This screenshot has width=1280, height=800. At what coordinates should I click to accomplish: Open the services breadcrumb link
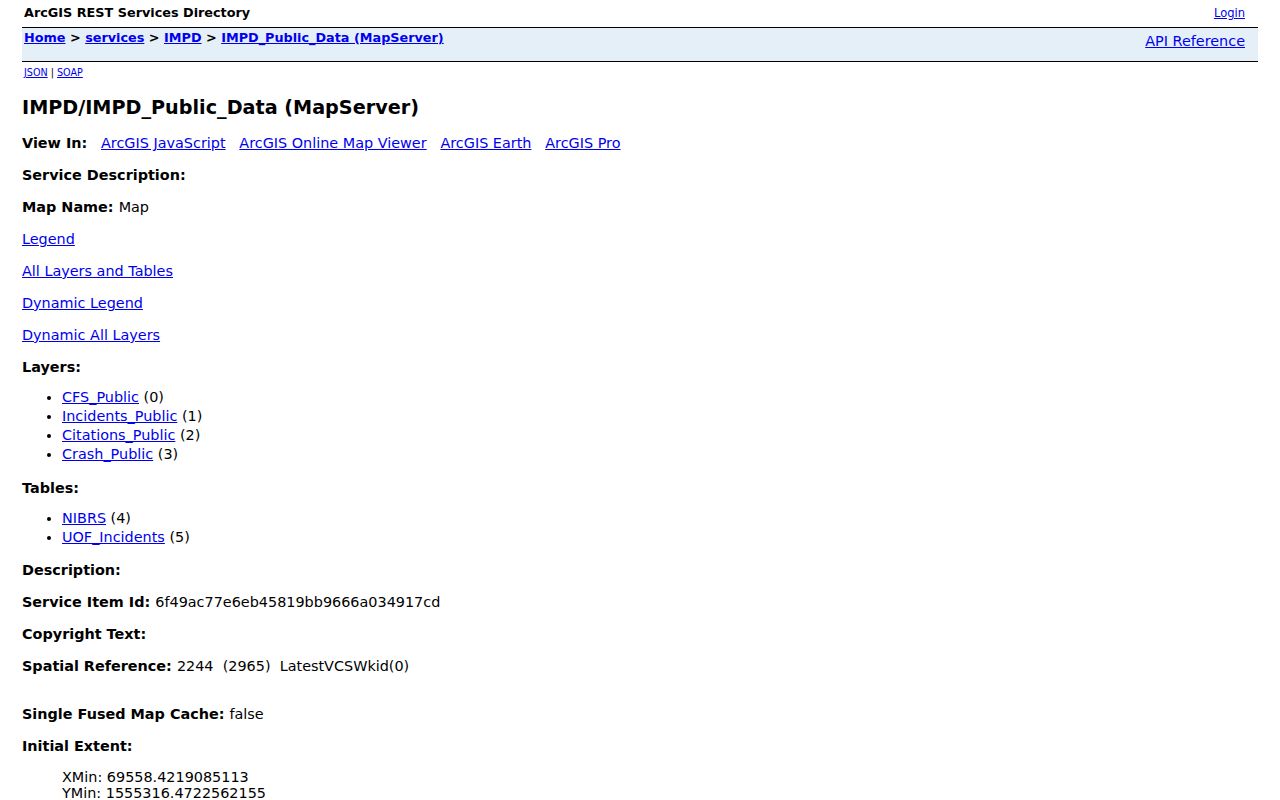[114, 38]
